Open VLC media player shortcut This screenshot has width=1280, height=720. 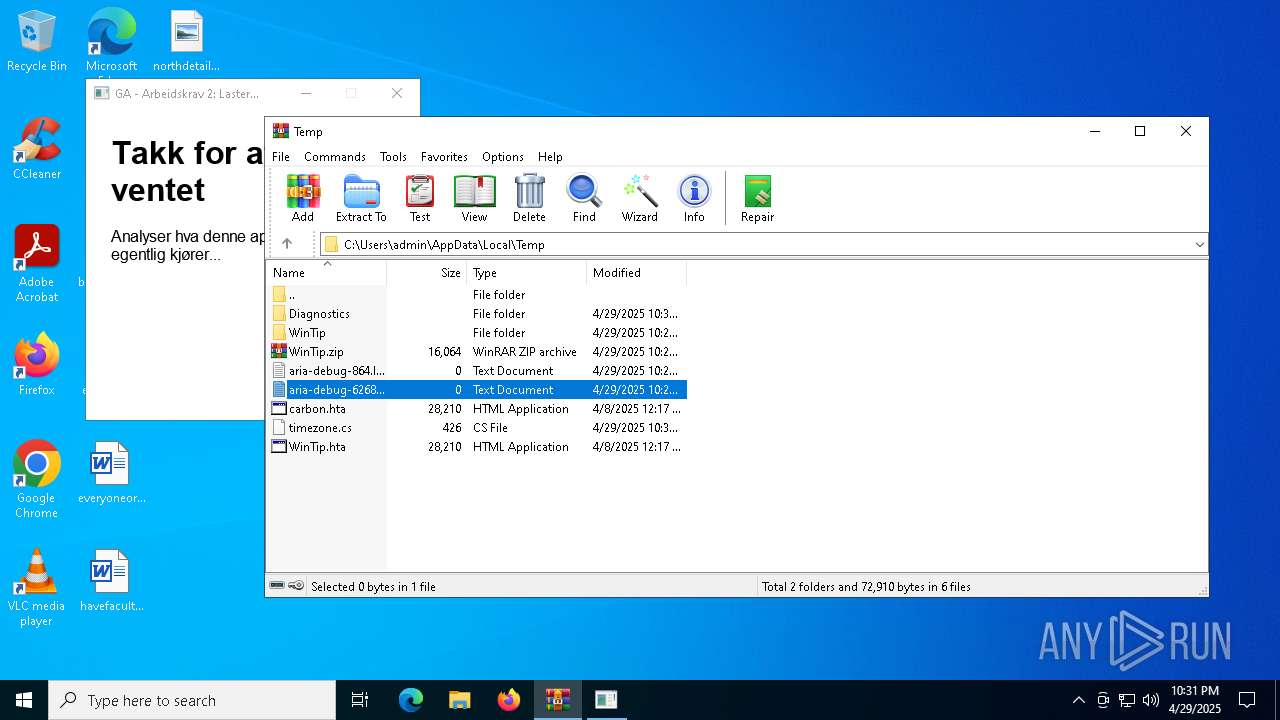pyautogui.click(x=37, y=588)
